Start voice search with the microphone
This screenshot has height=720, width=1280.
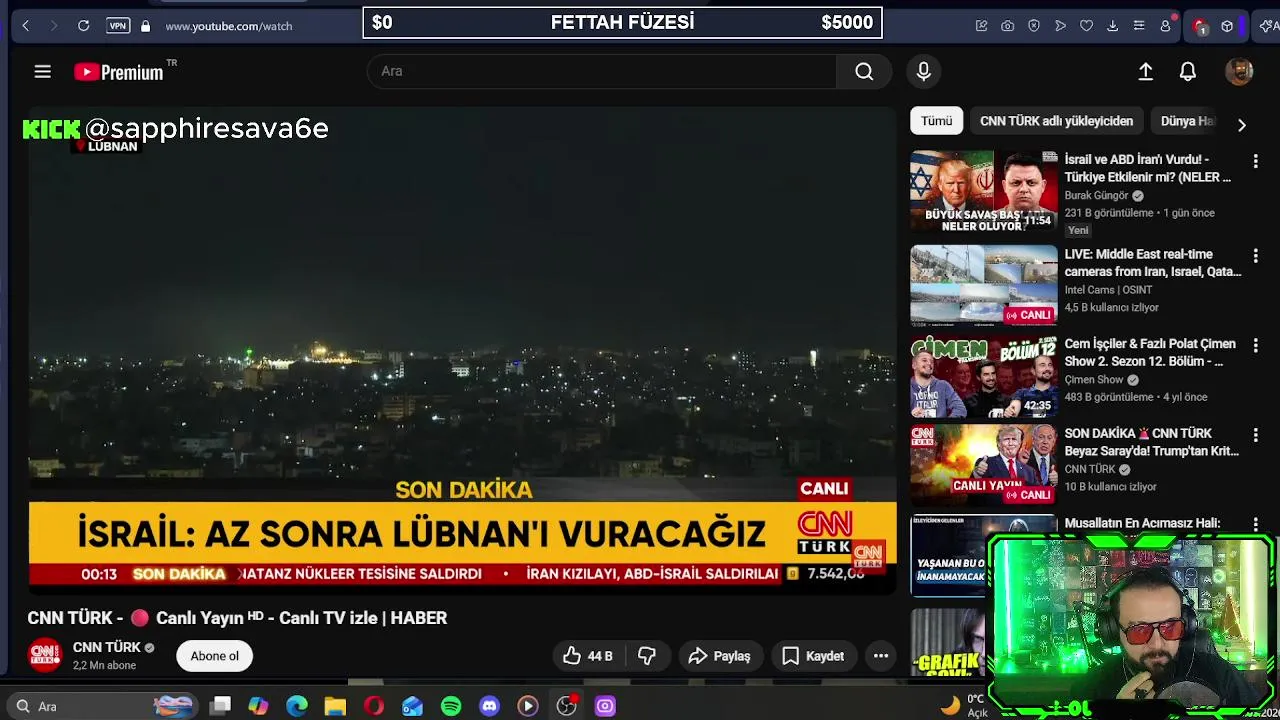924,71
